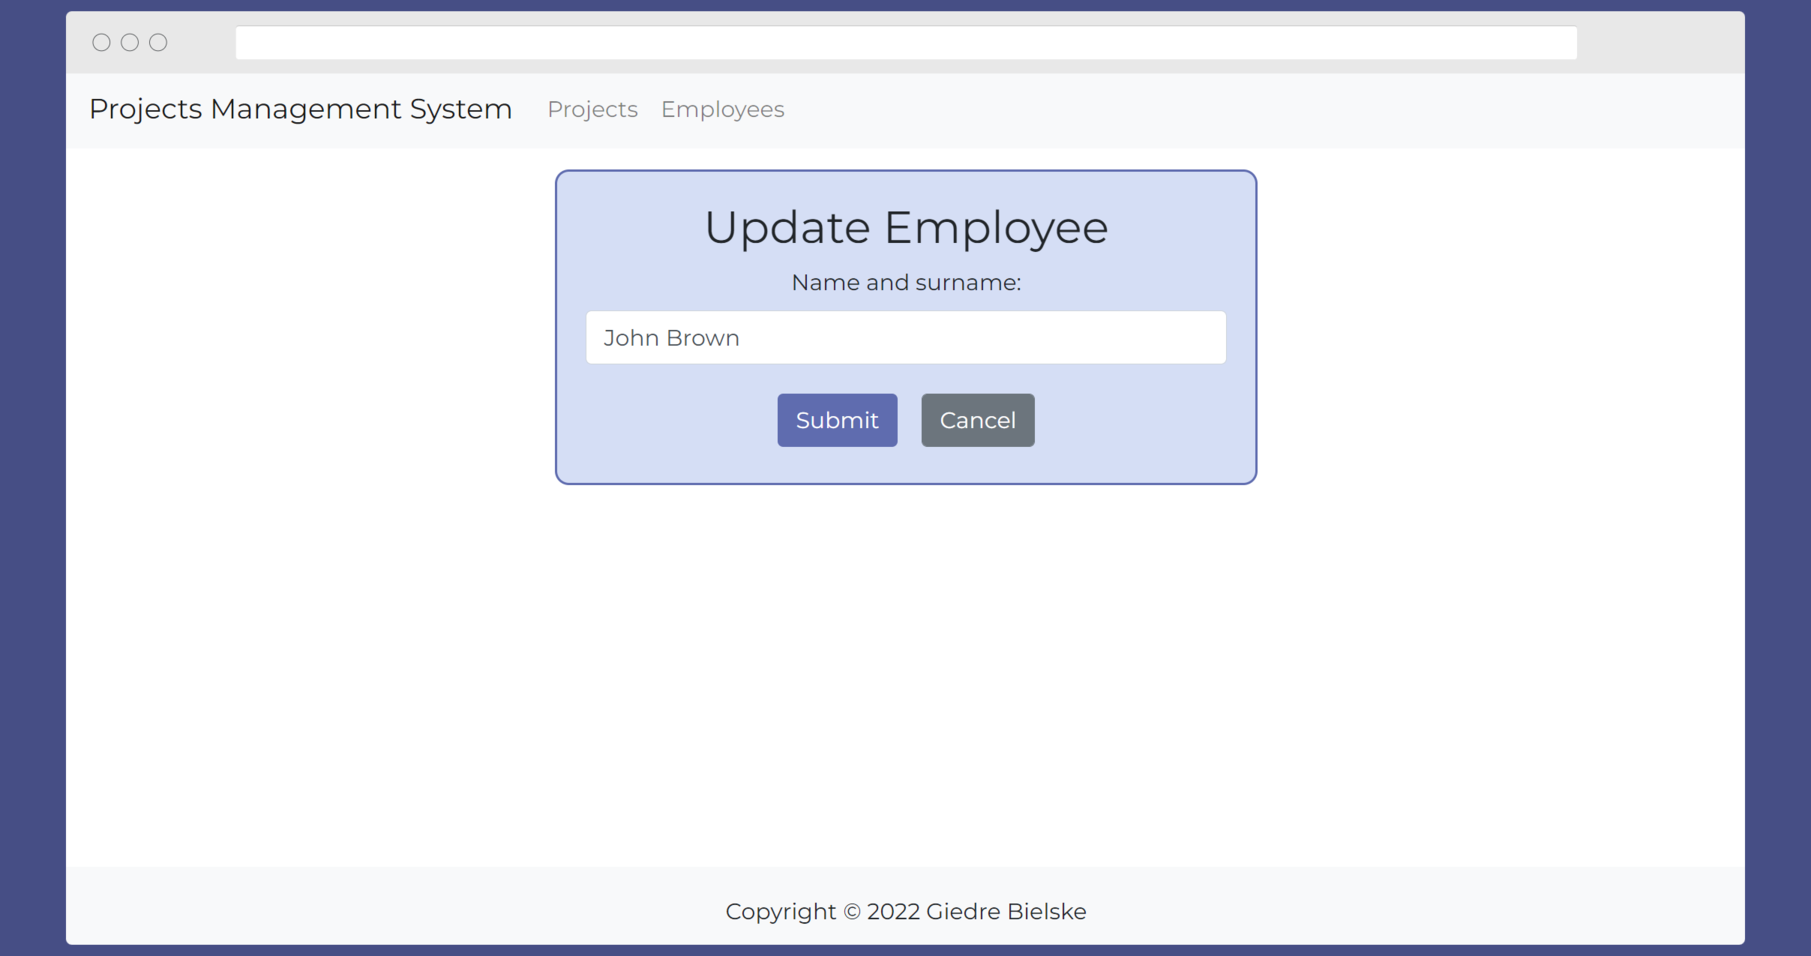This screenshot has width=1811, height=956.
Task: Open the Employees nav item
Action: (722, 109)
